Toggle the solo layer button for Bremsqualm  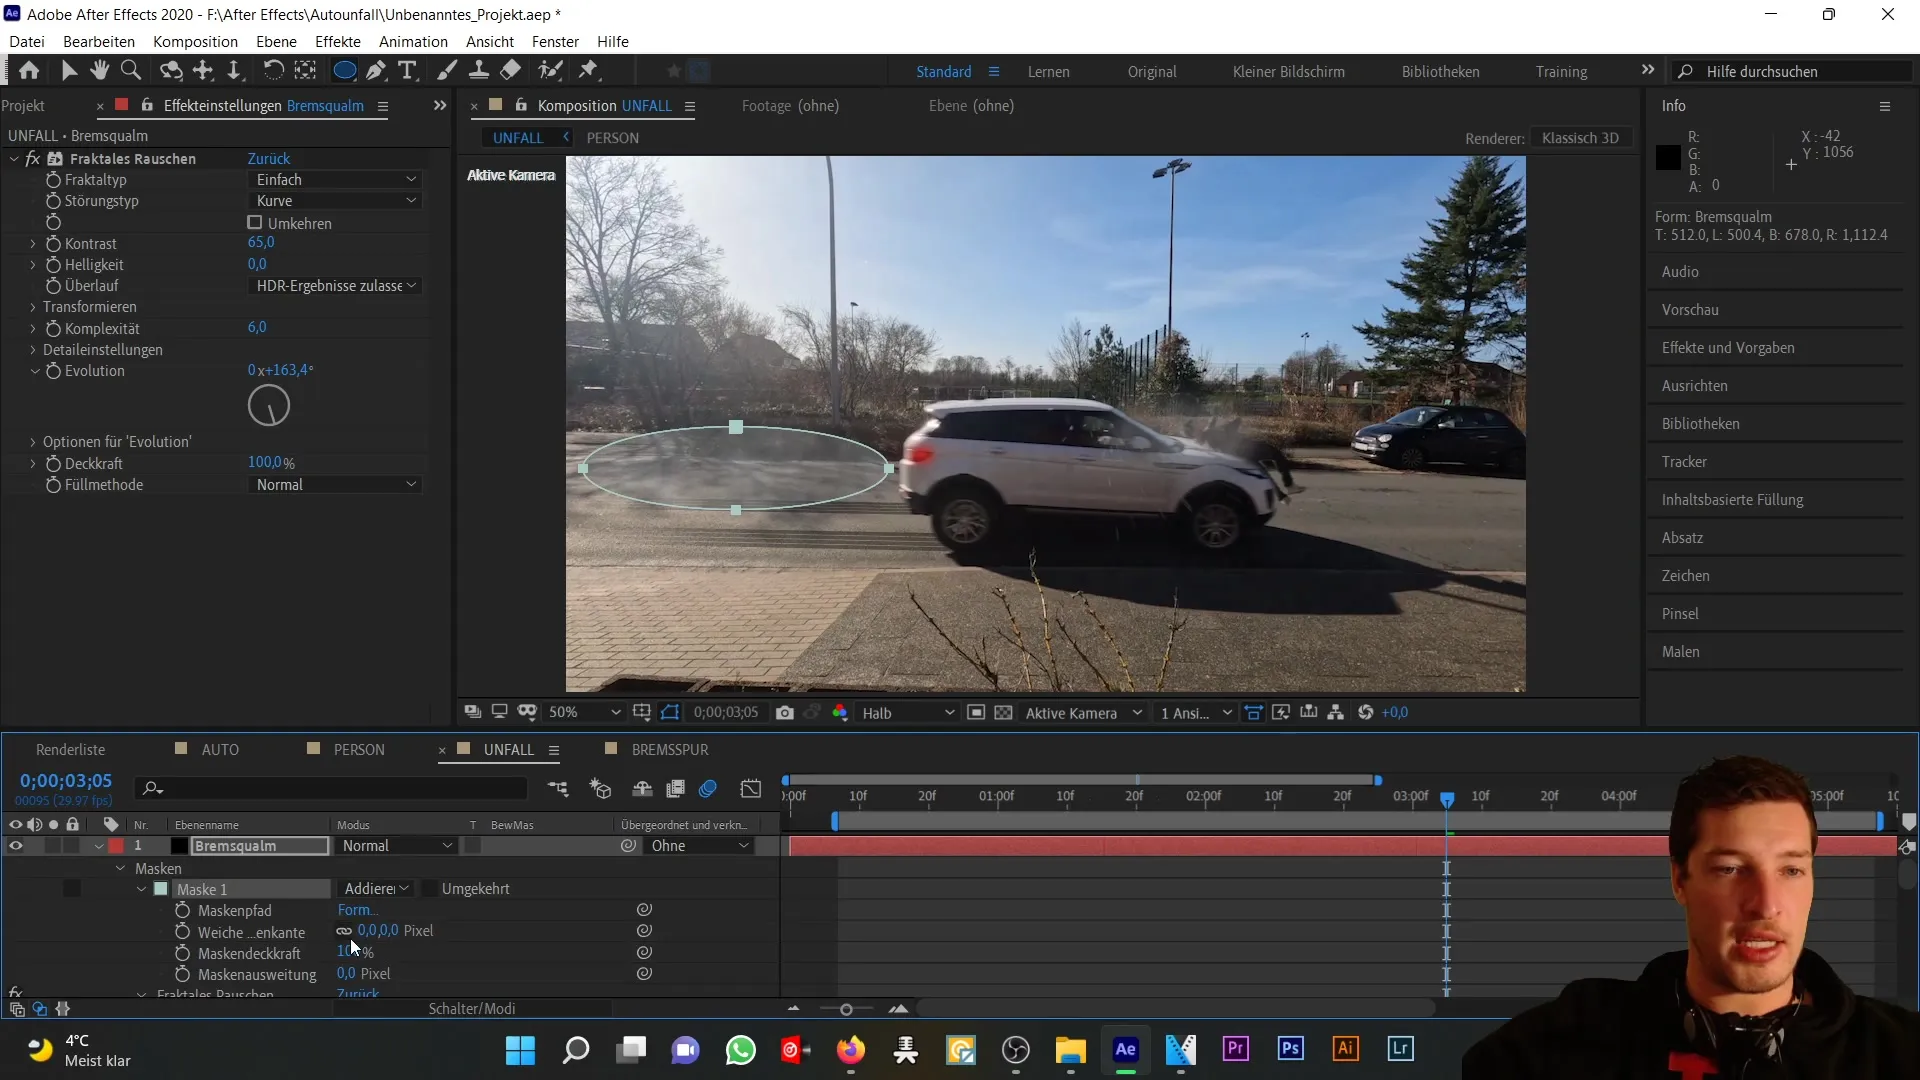tap(53, 845)
